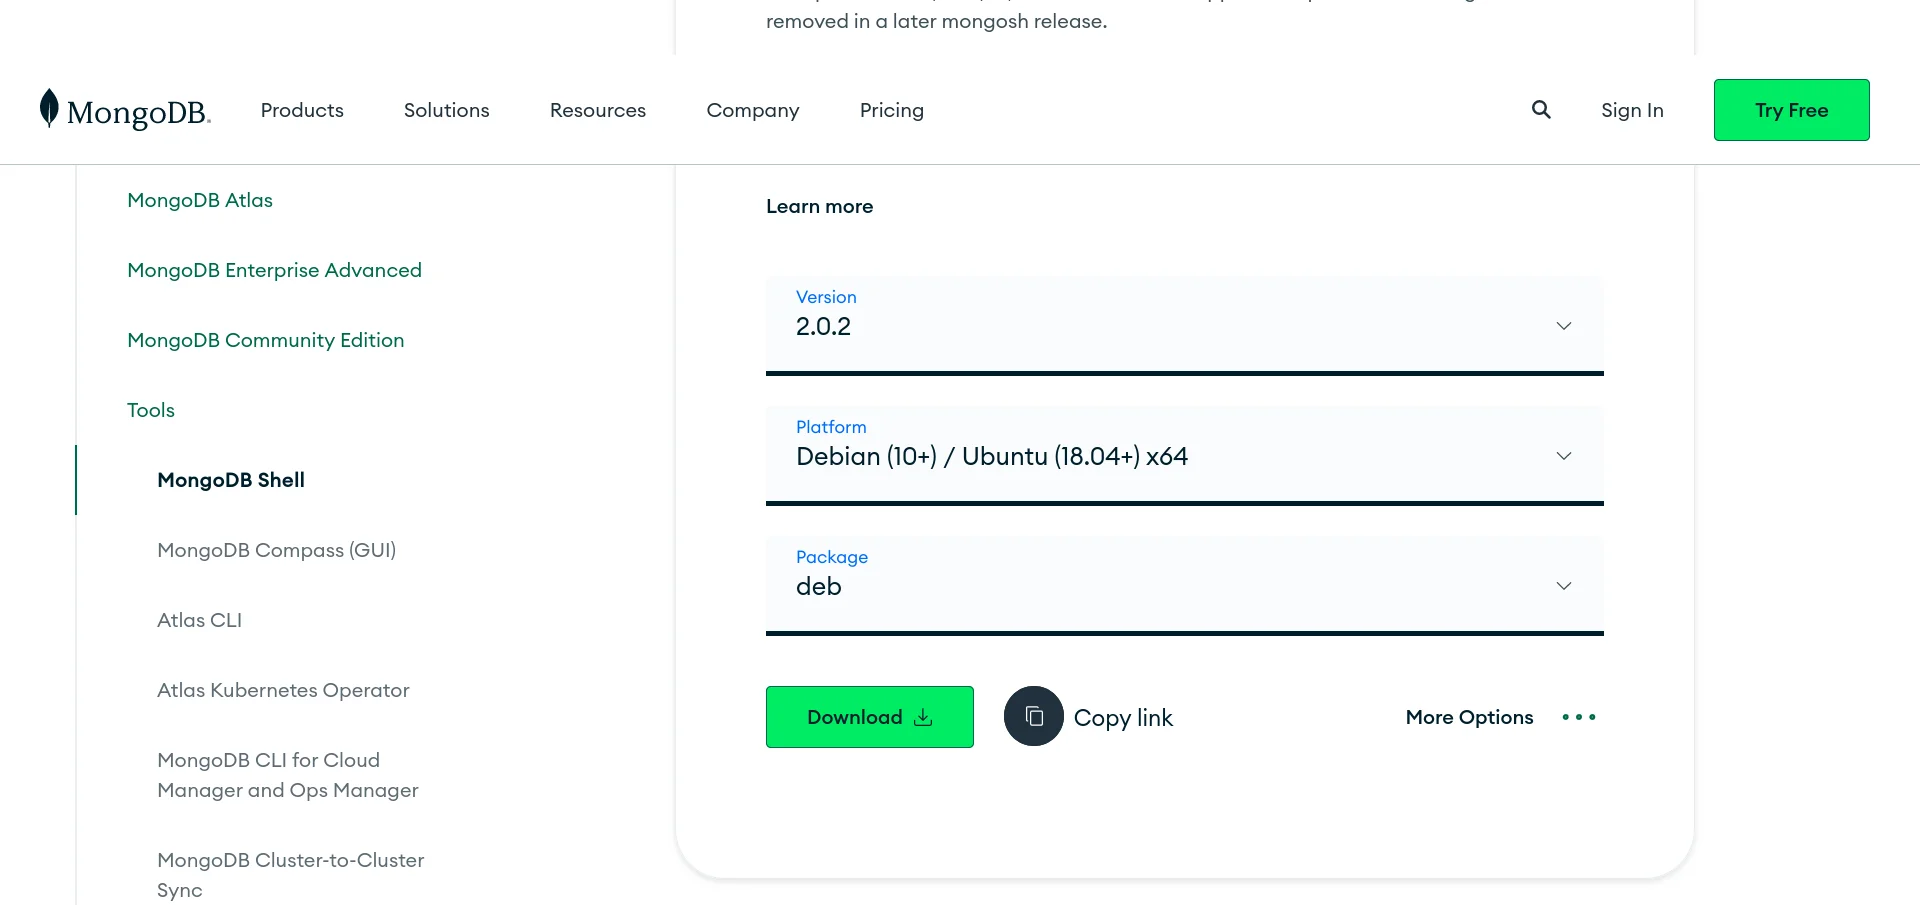Click the More Options label
The image size is (1920, 905).
pos(1469,717)
